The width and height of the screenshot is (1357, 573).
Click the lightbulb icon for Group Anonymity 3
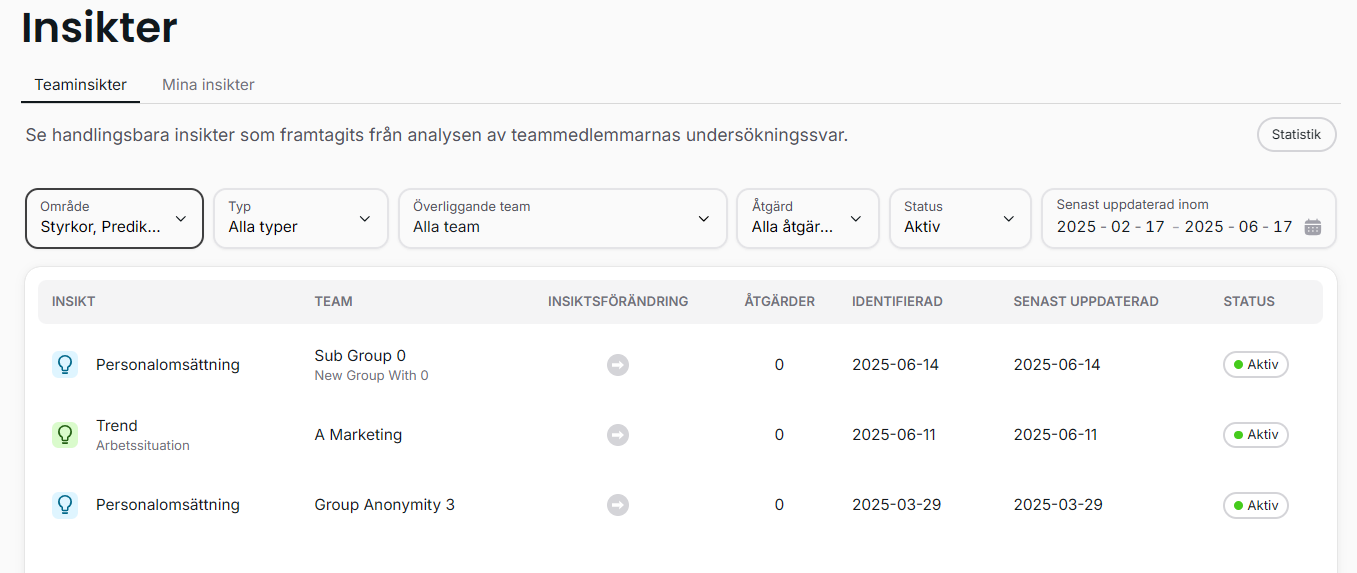[x=65, y=505]
